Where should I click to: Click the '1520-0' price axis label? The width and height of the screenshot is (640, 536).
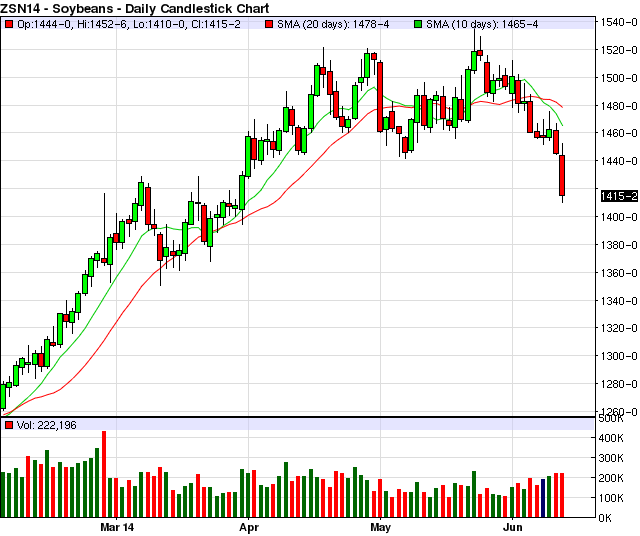pyautogui.click(x=619, y=50)
